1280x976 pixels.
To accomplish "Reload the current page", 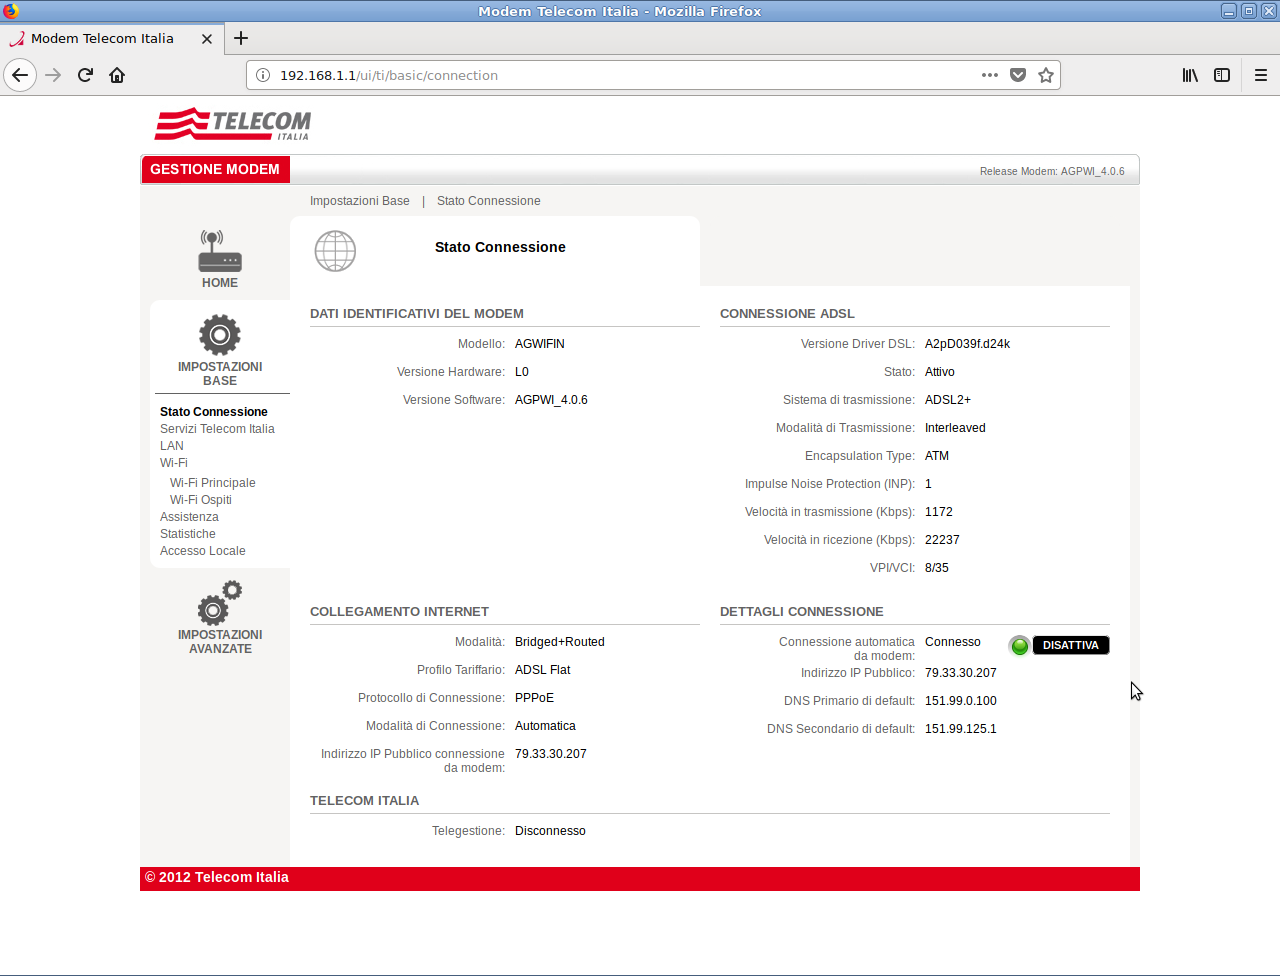I will point(85,75).
